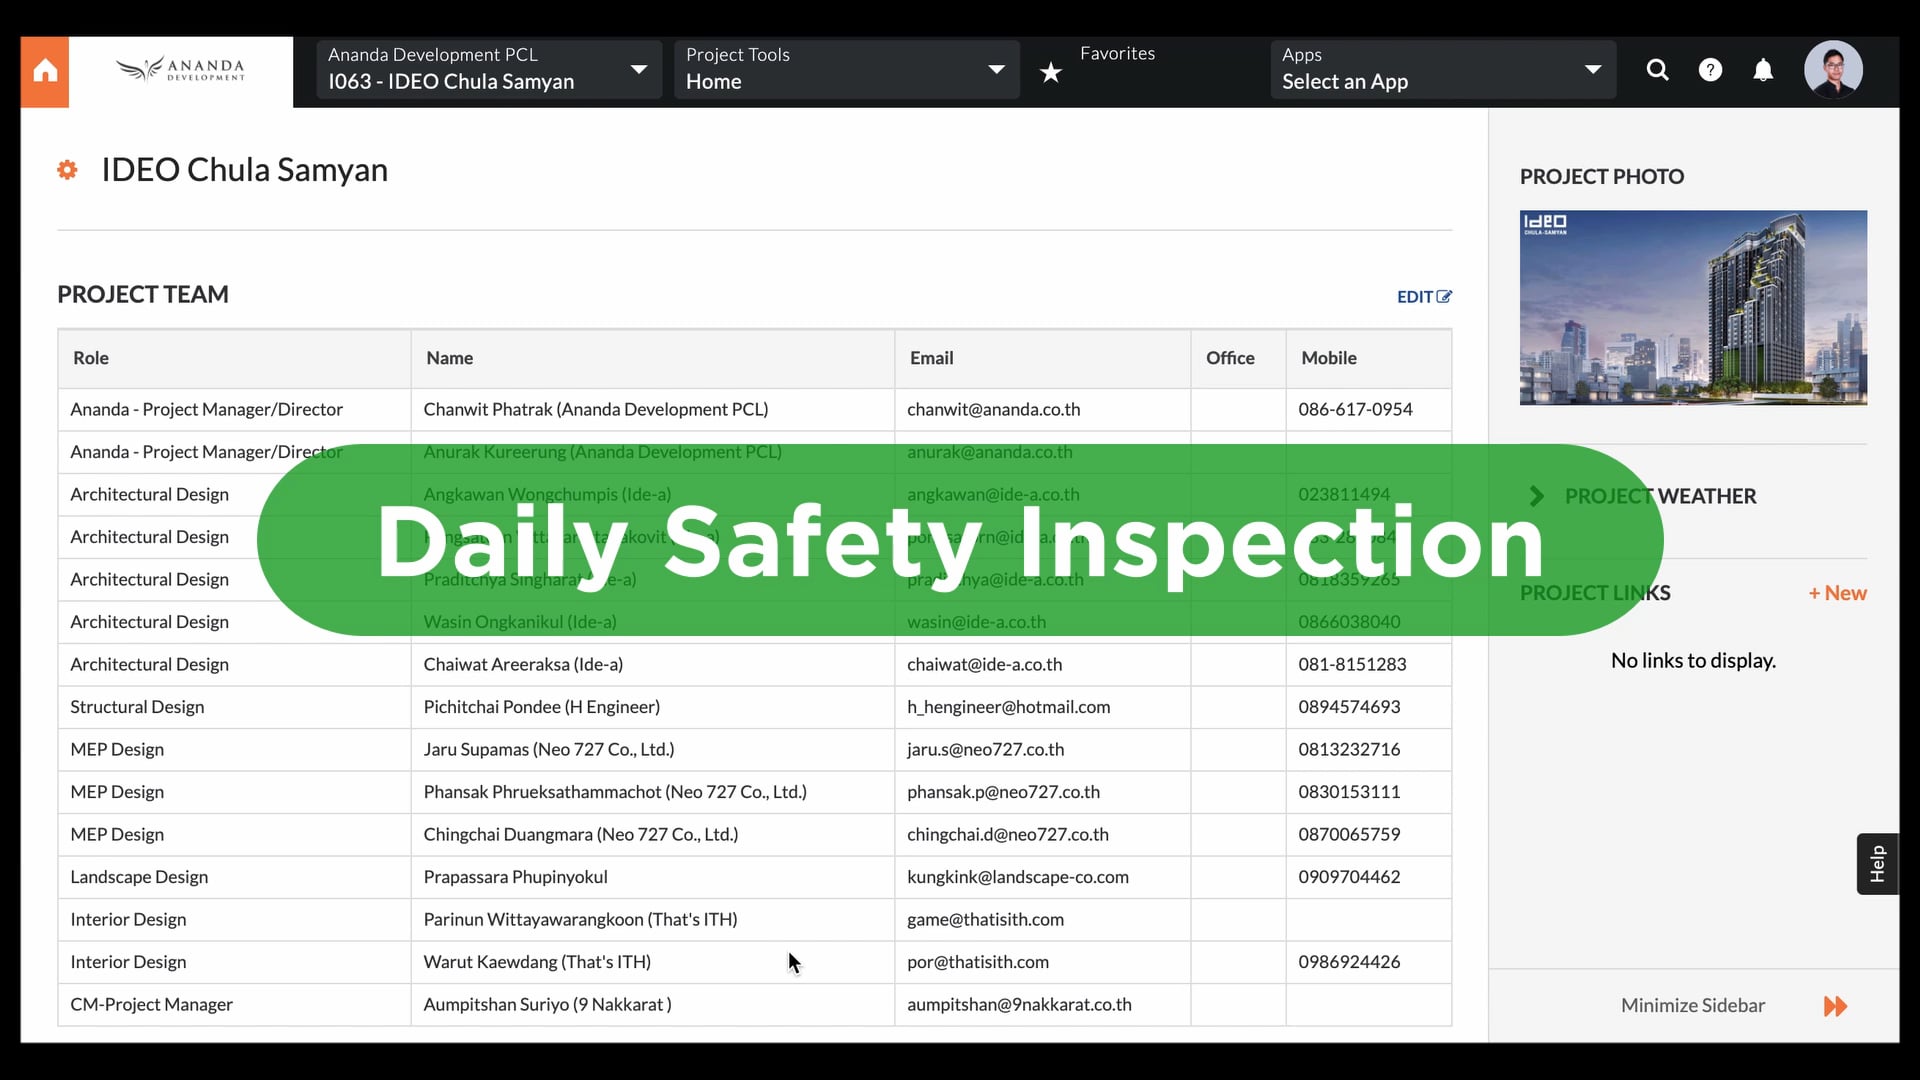Image resolution: width=1920 pixels, height=1080 pixels.
Task: Expand the Project Weather section
Action: (x=1537, y=495)
